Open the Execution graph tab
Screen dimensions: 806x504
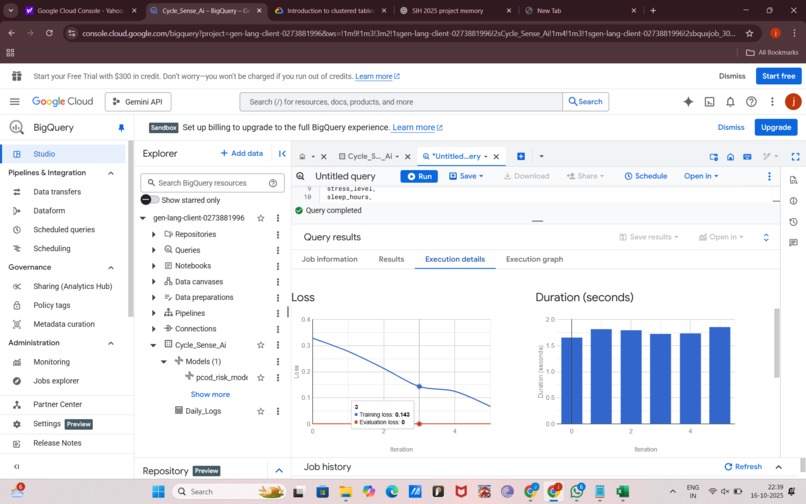[x=534, y=259]
